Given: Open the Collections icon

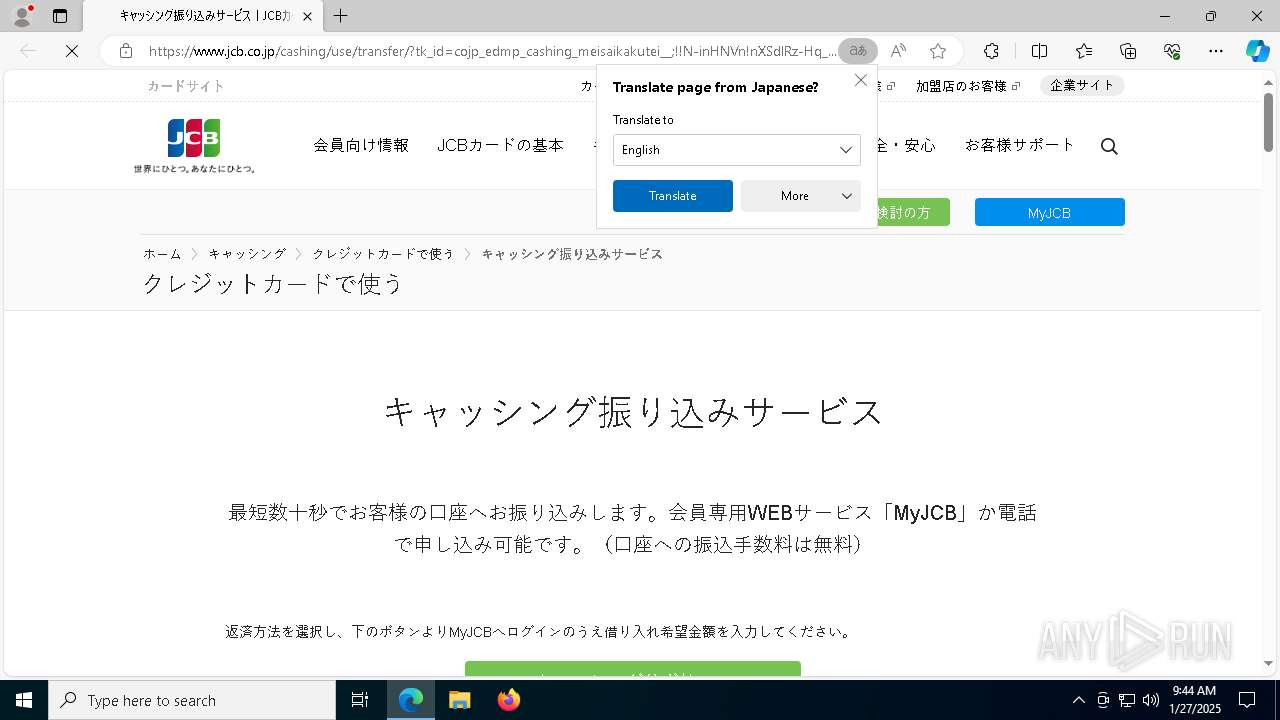Looking at the screenshot, I should click(1128, 51).
